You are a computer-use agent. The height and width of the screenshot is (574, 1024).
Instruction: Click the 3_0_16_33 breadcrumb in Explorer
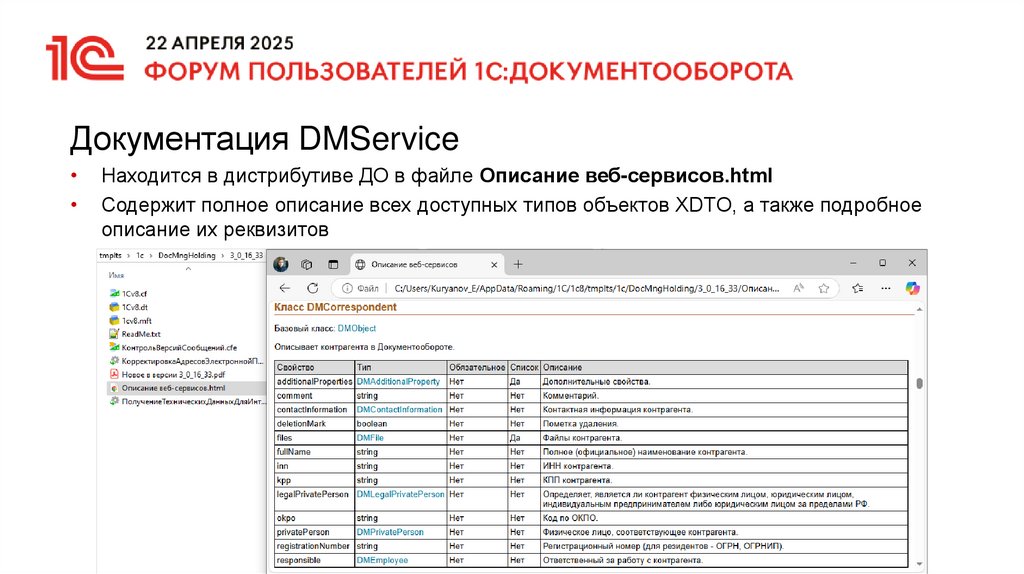[246, 255]
